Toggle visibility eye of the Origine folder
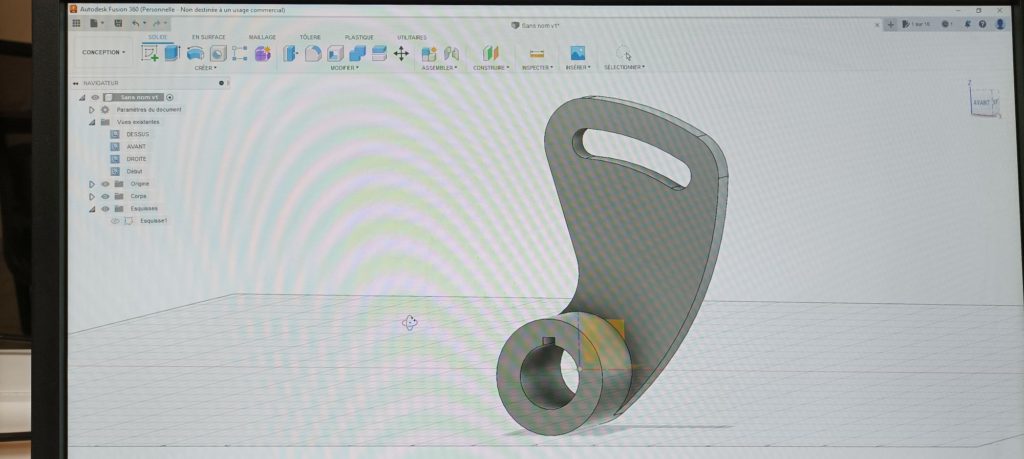This screenshot has width=1024, height=459. (x=104, y=184)
